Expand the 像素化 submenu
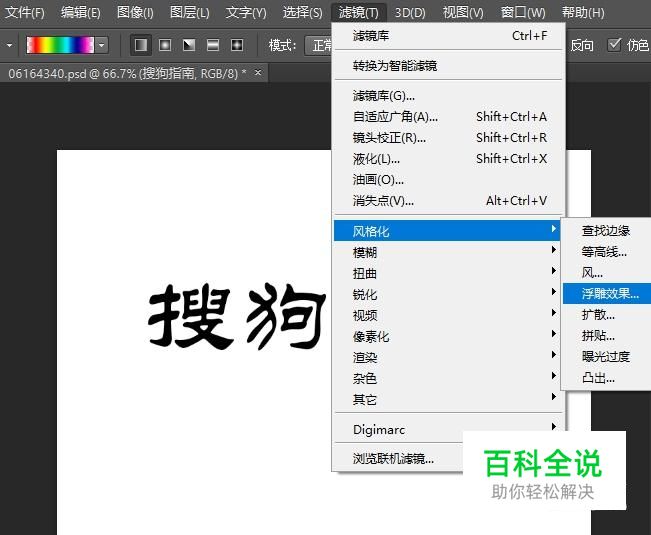 tap(447, 336)
